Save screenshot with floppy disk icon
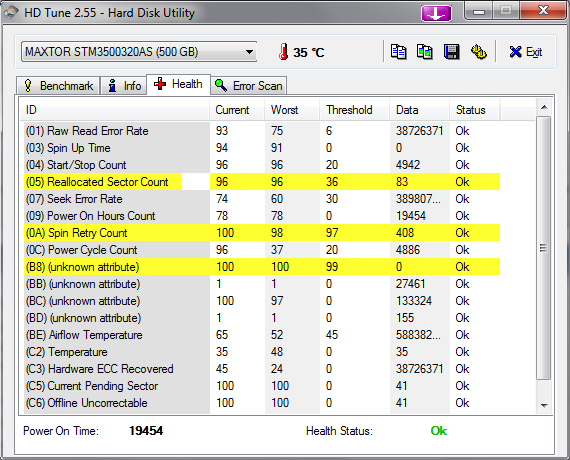Screen dimensions: 570x460 point(451,52)
